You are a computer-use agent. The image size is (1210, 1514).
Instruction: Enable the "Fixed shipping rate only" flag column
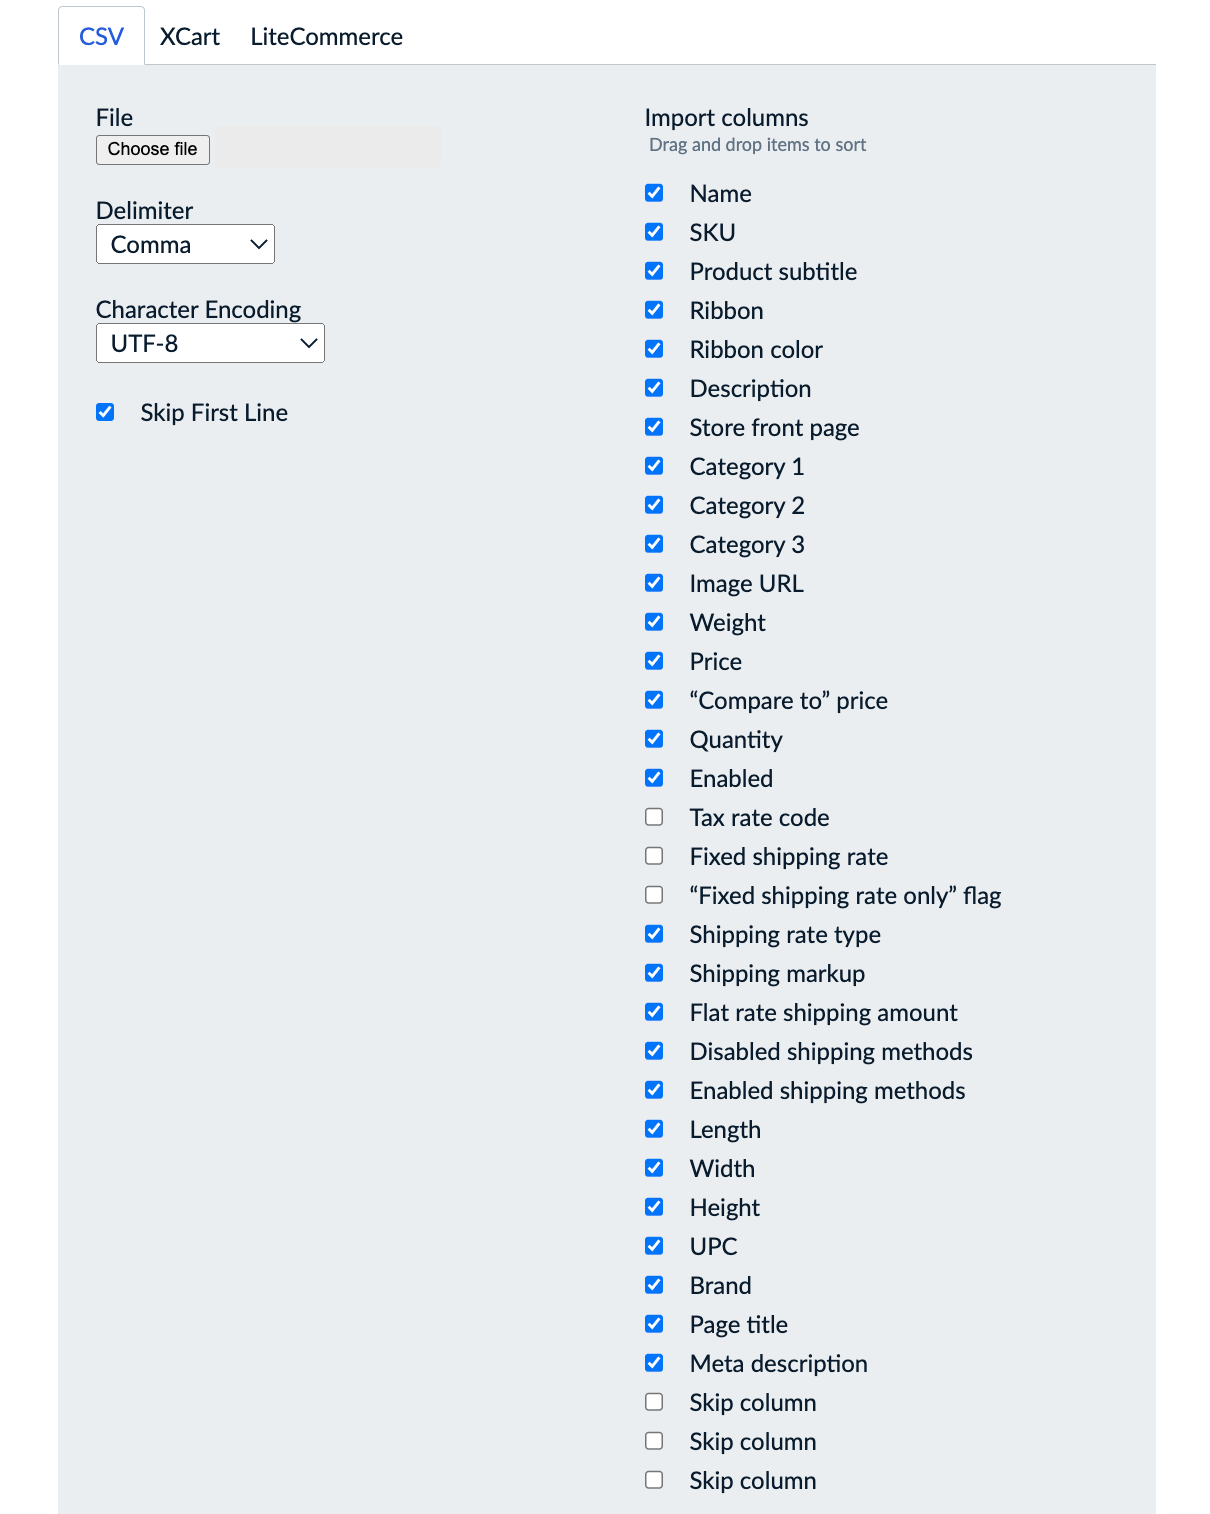click(654, 894)
